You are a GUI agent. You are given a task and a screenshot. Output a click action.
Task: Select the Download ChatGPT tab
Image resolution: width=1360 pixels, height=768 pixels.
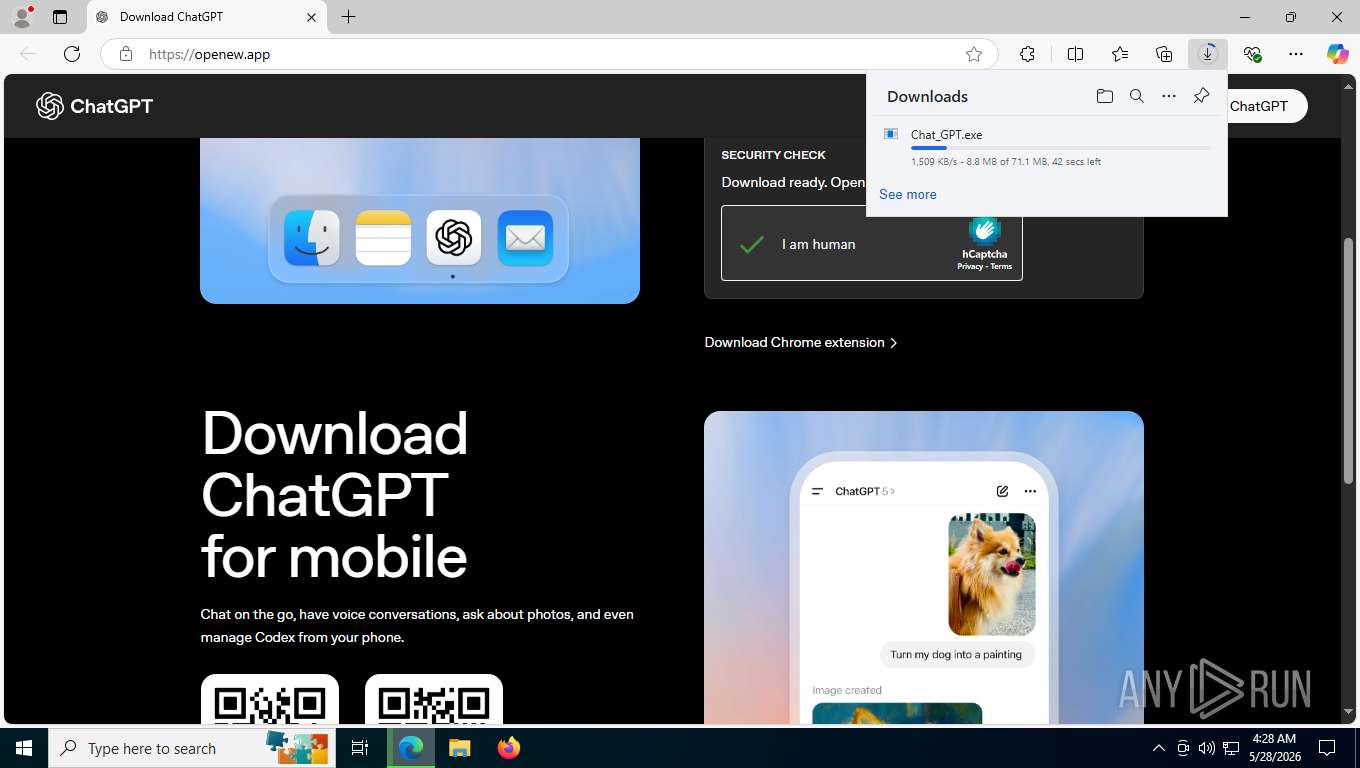(x=207, y=17)
